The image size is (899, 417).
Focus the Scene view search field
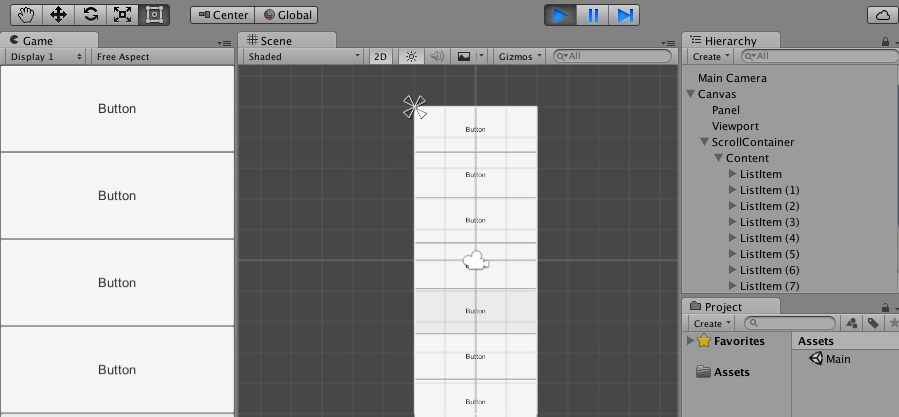click(x=612, y=56)
